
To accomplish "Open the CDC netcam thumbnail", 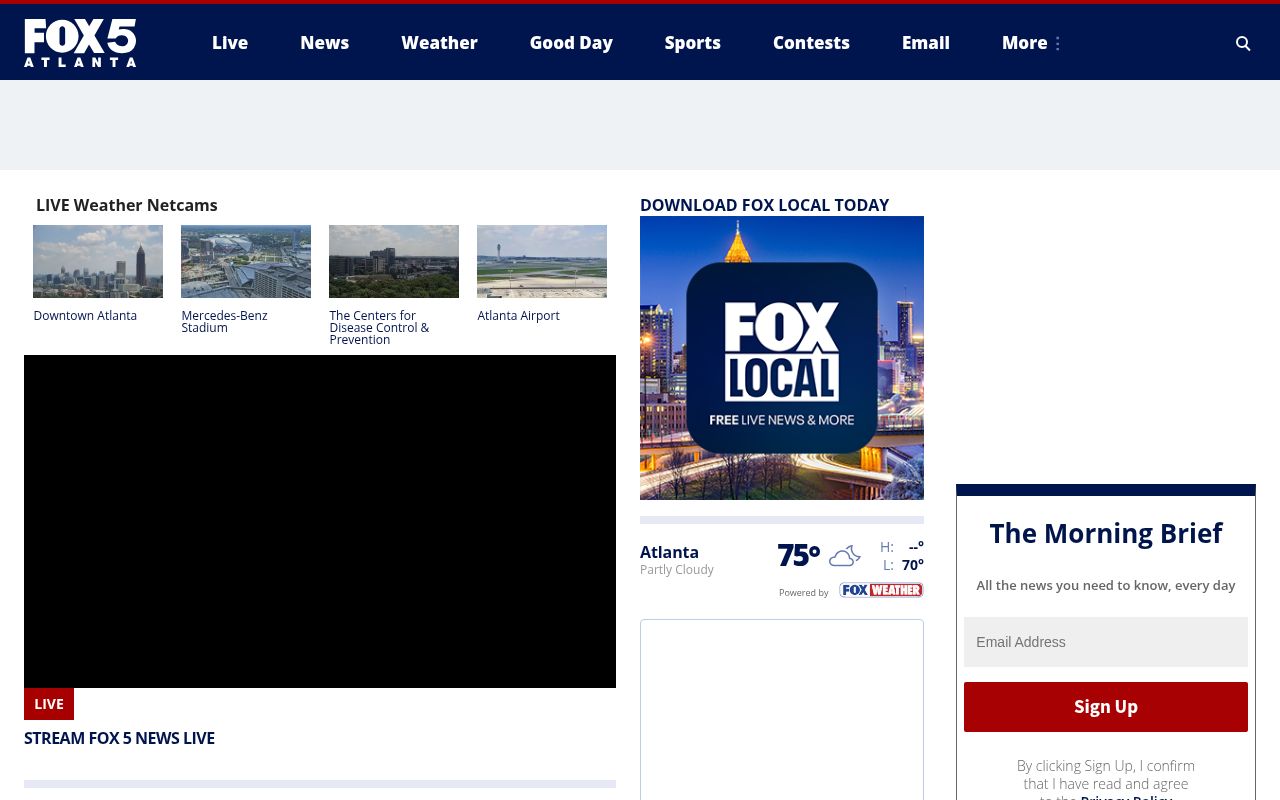I will pos(394,261).
